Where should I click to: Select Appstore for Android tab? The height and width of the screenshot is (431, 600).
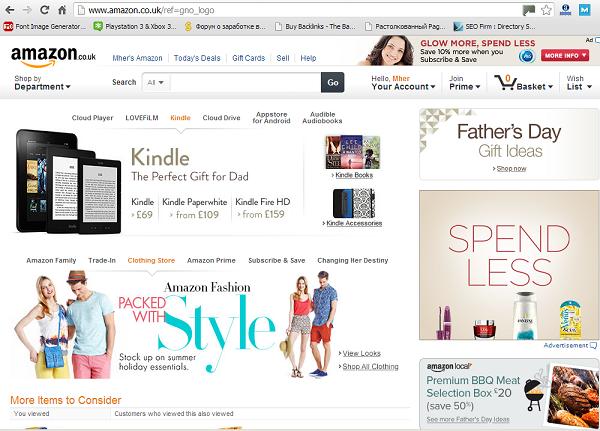click(271, 118)
